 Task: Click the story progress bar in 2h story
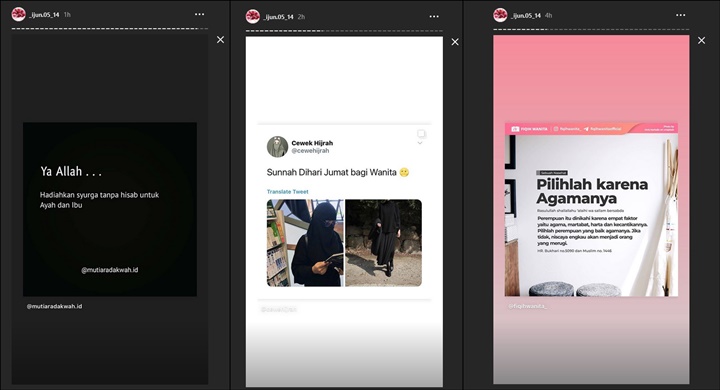pos(344,31)
